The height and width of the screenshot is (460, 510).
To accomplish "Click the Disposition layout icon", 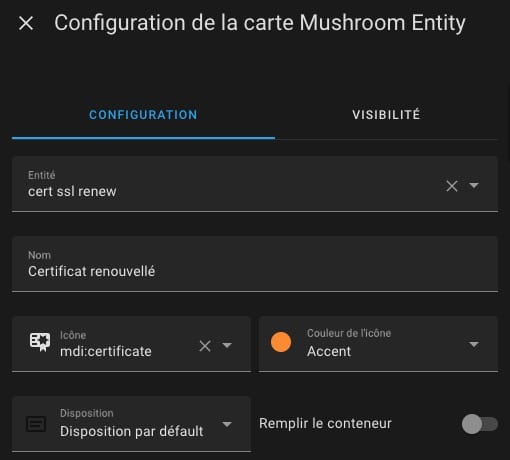I will click(x=36, y=424).
